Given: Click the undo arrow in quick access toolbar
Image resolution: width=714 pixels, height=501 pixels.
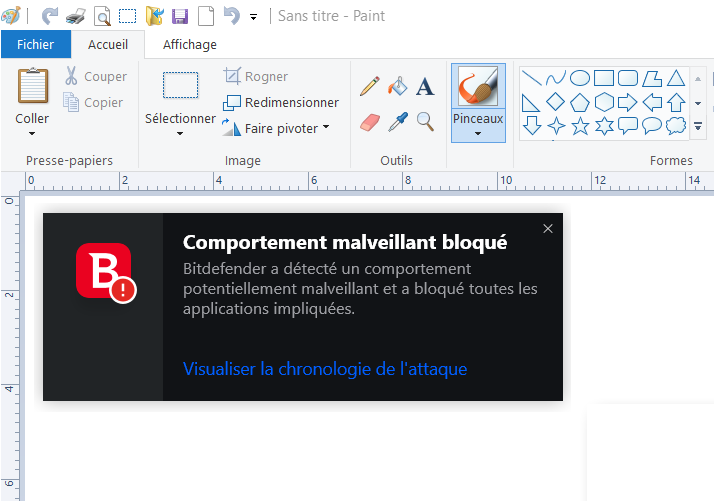Looking at the screenshot, I should 232,16.
